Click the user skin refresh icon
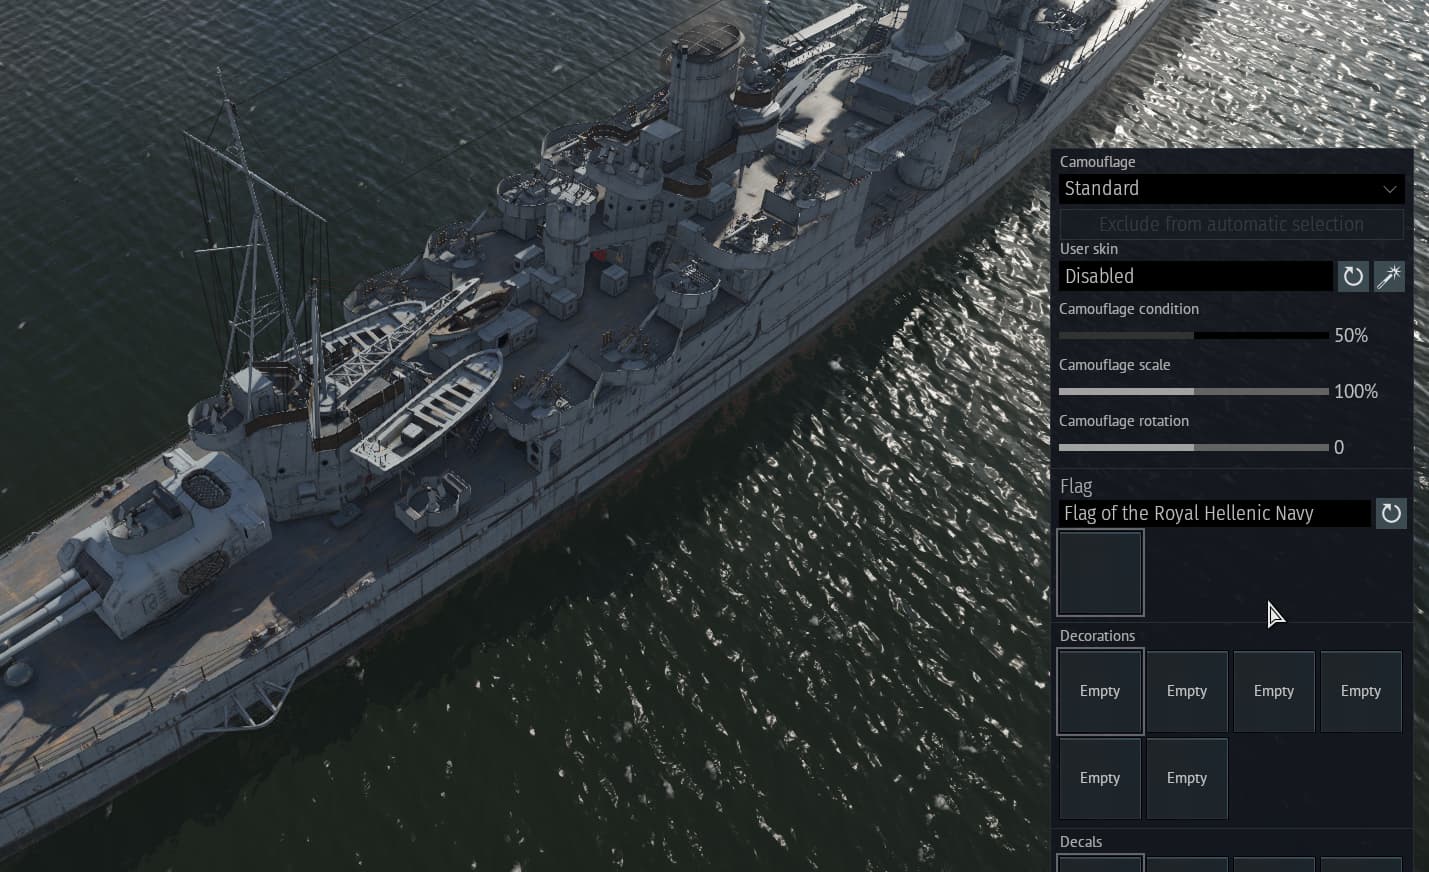 tap(1352, 276)
